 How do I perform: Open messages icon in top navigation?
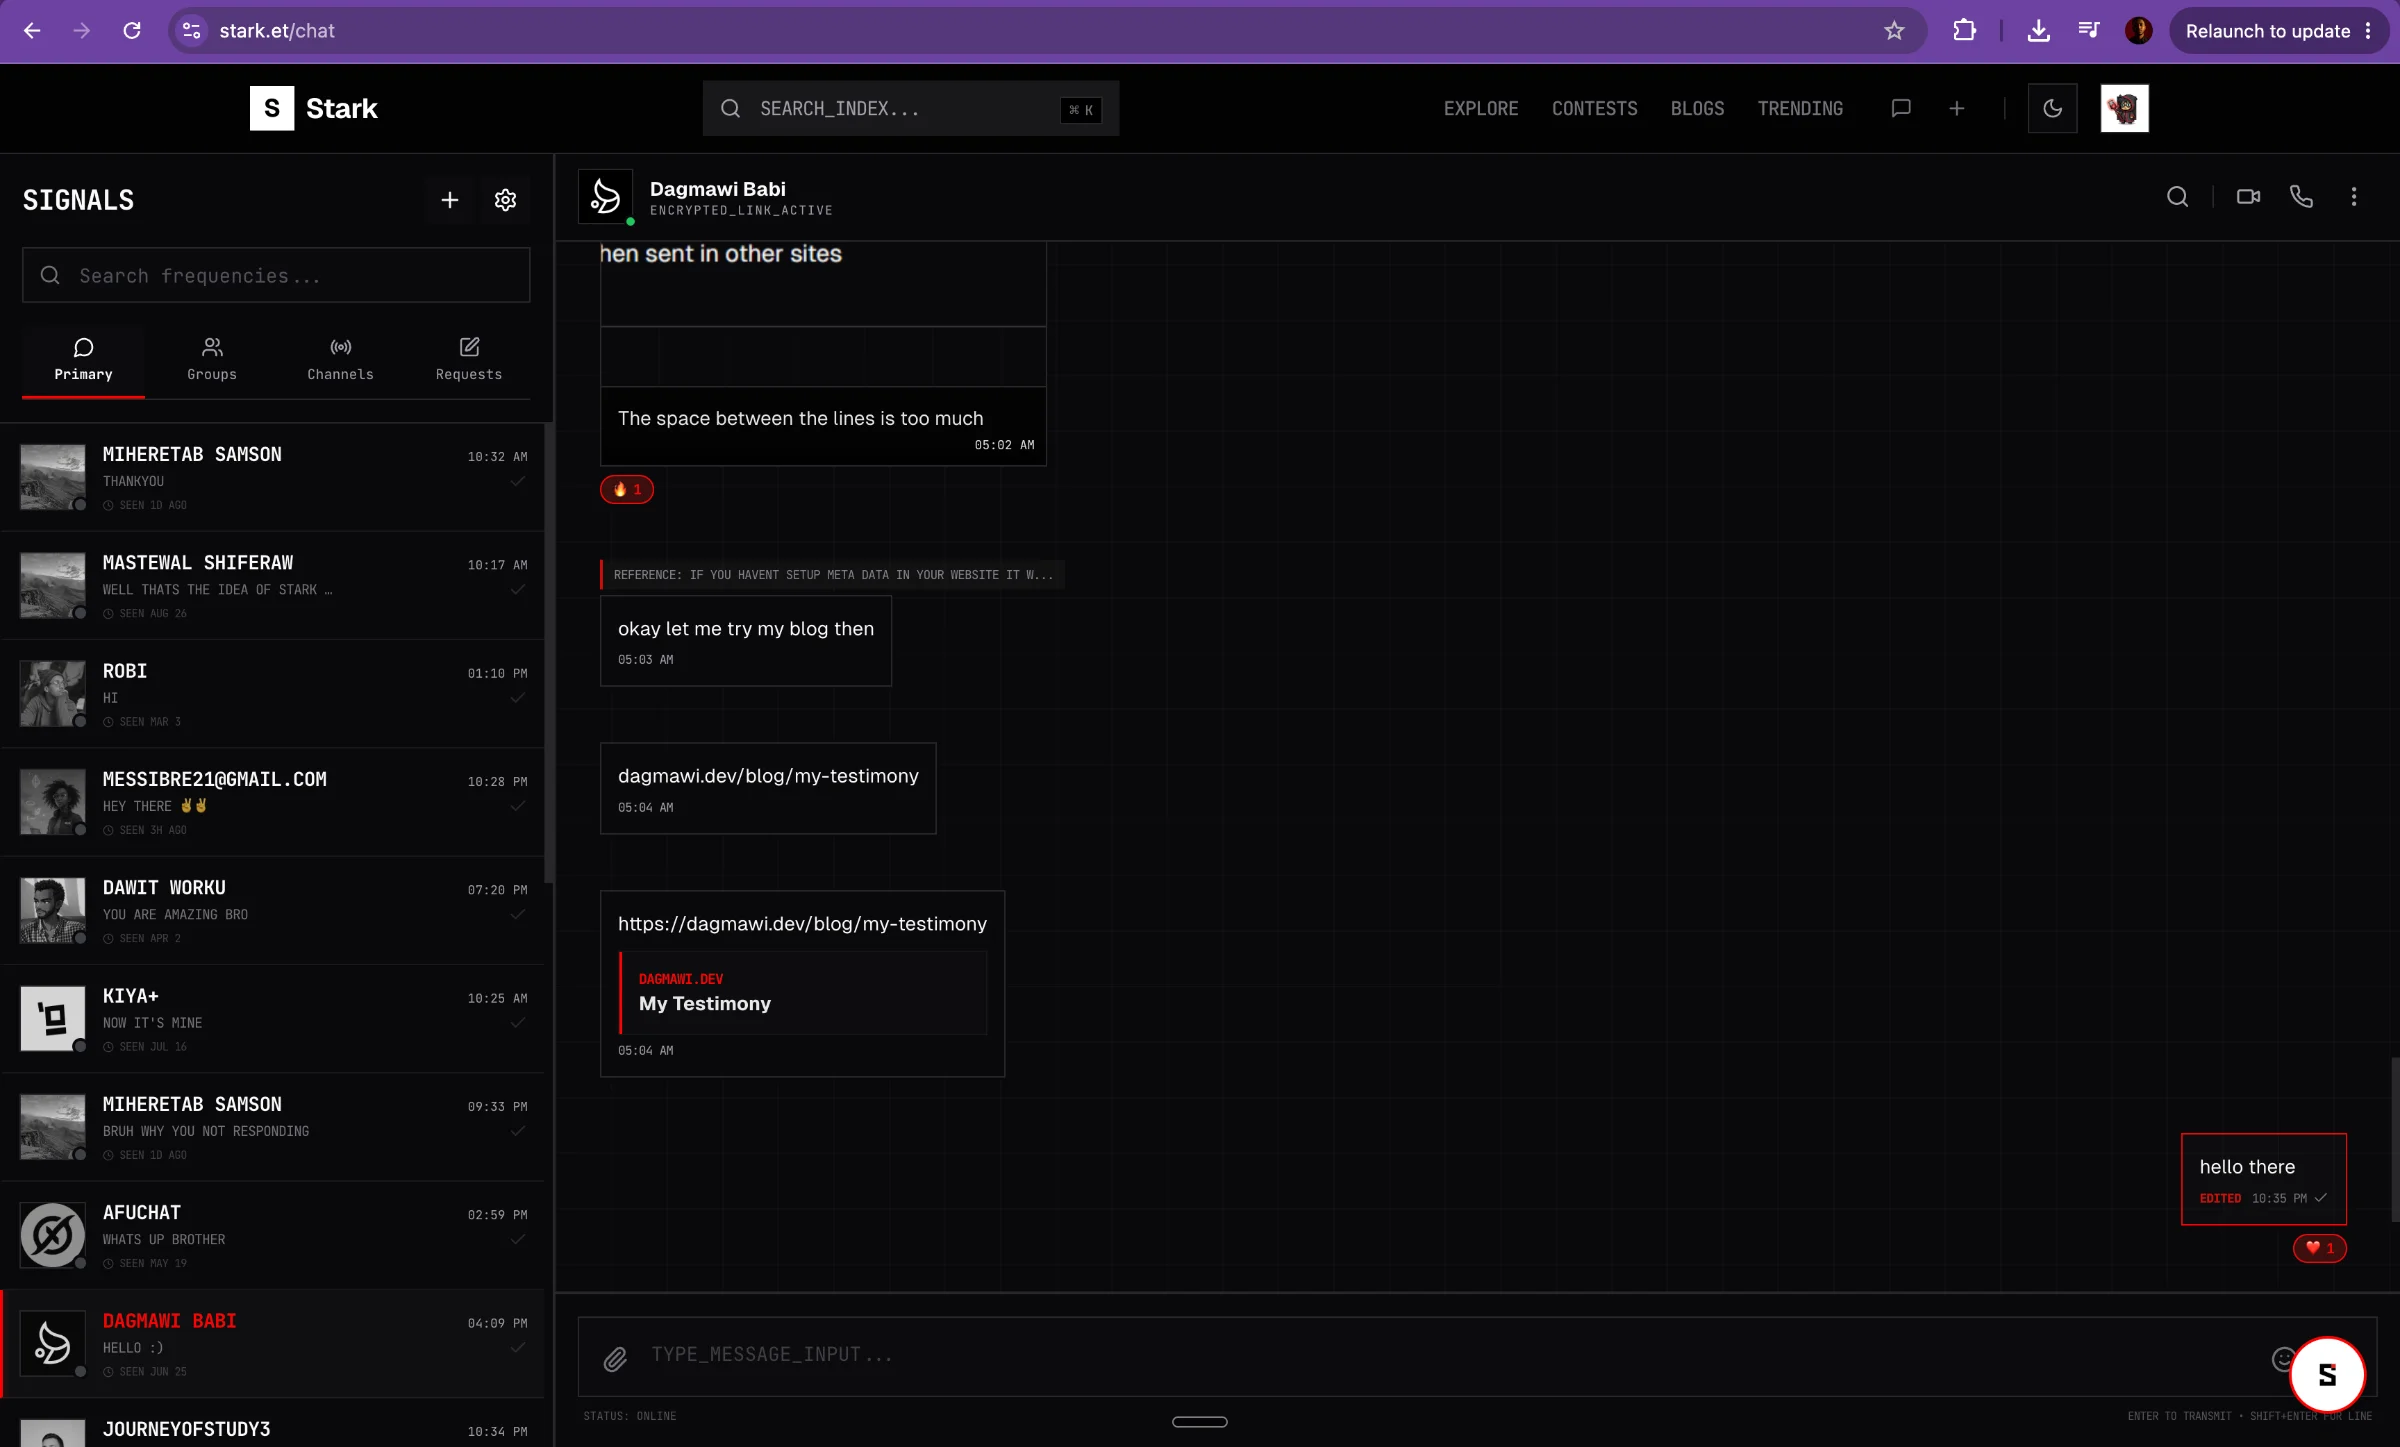coord(1901,108)
